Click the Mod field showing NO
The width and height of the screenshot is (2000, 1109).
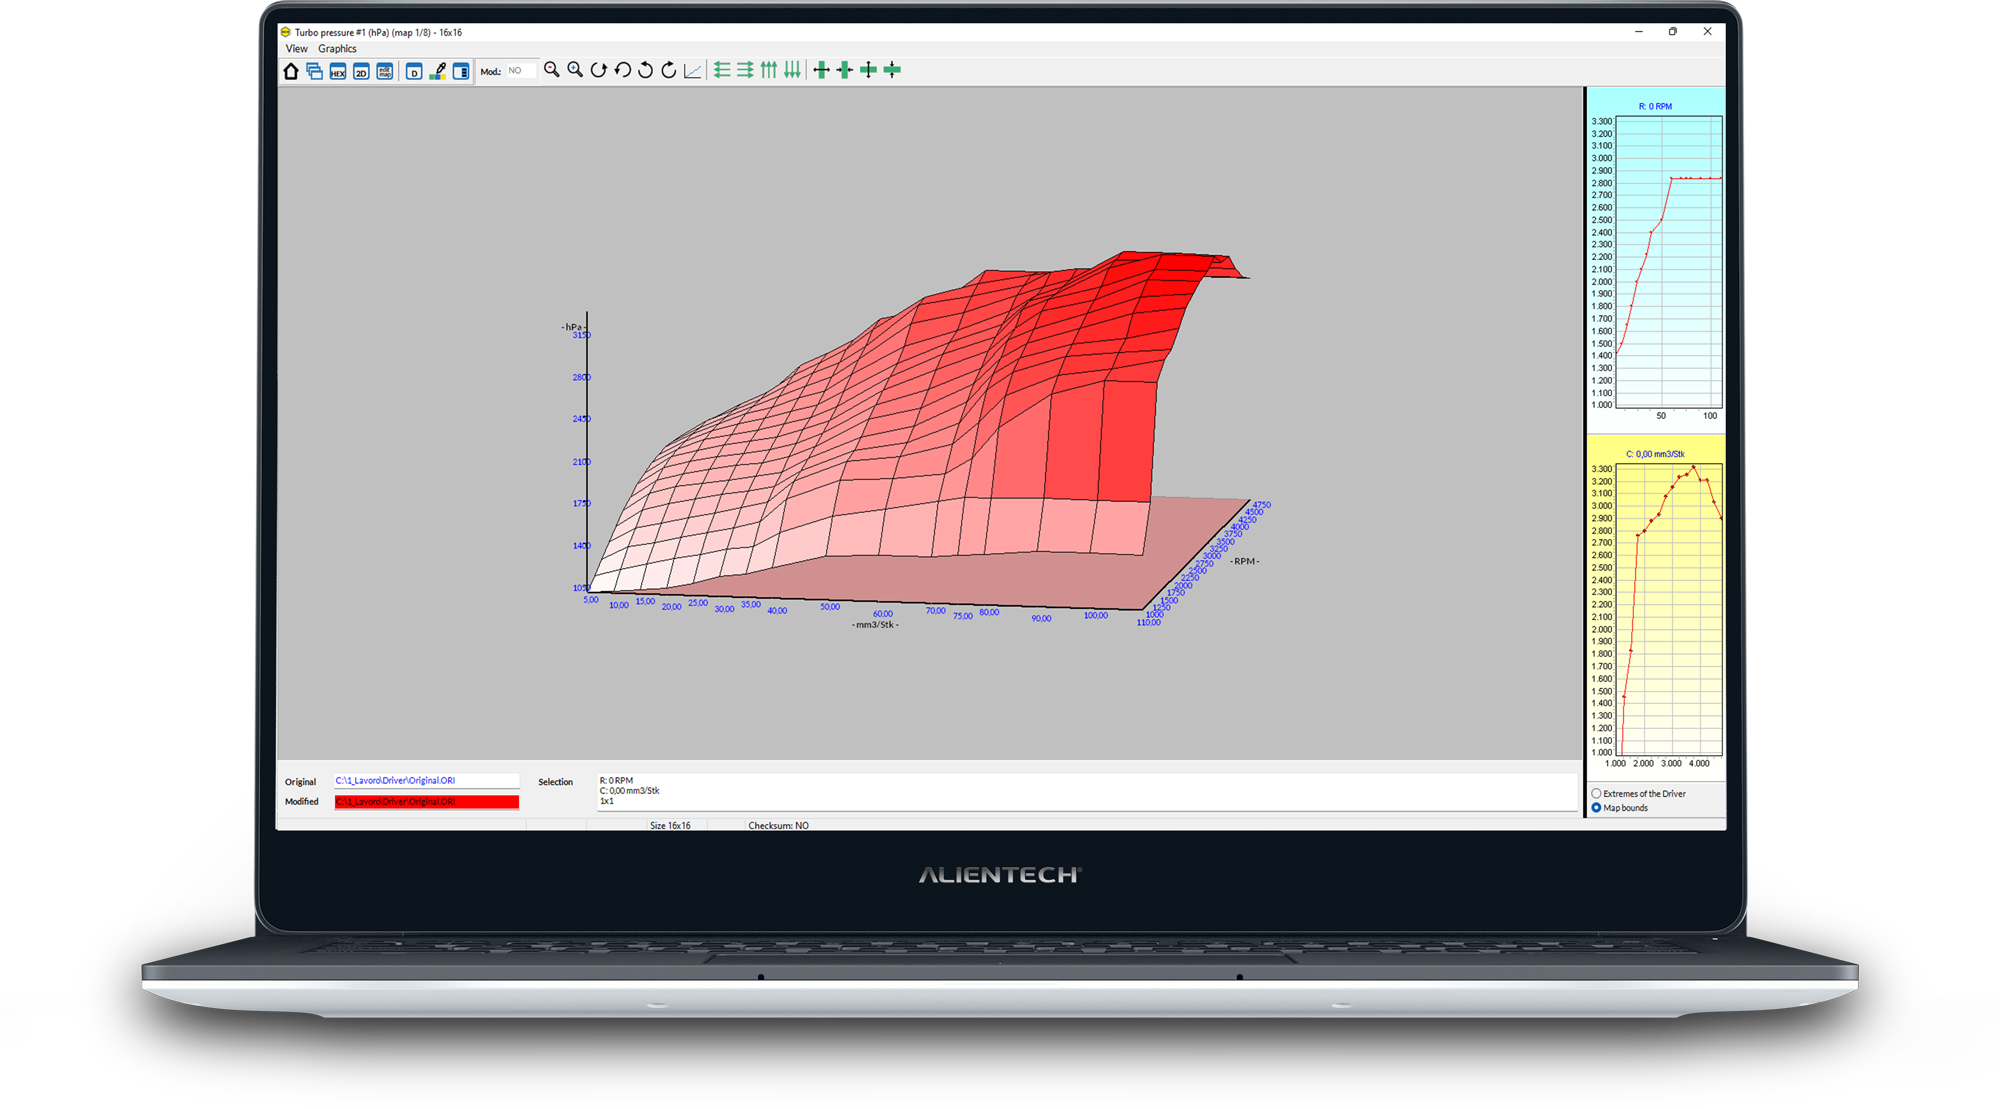521,71
